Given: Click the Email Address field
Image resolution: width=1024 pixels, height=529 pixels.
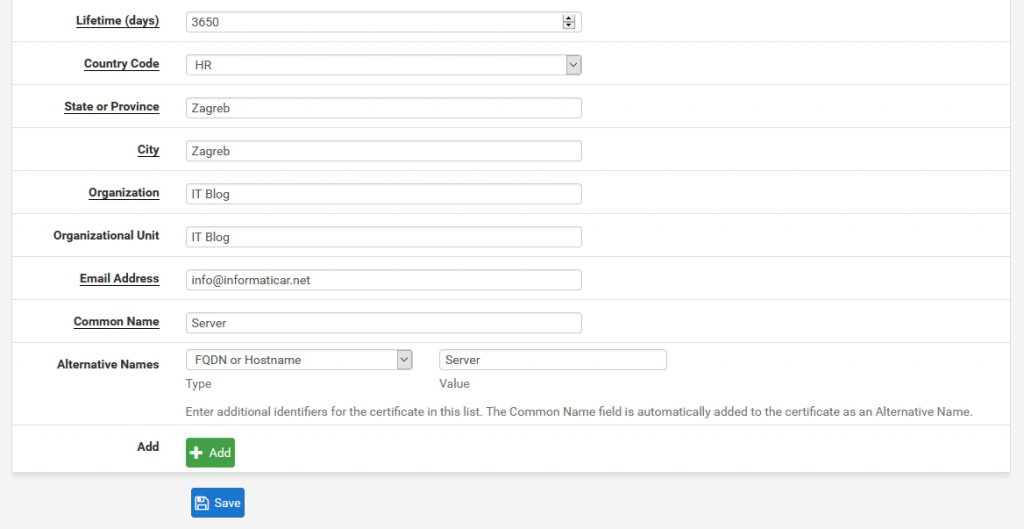Looking at the screenshot, I should pos(383,280).
